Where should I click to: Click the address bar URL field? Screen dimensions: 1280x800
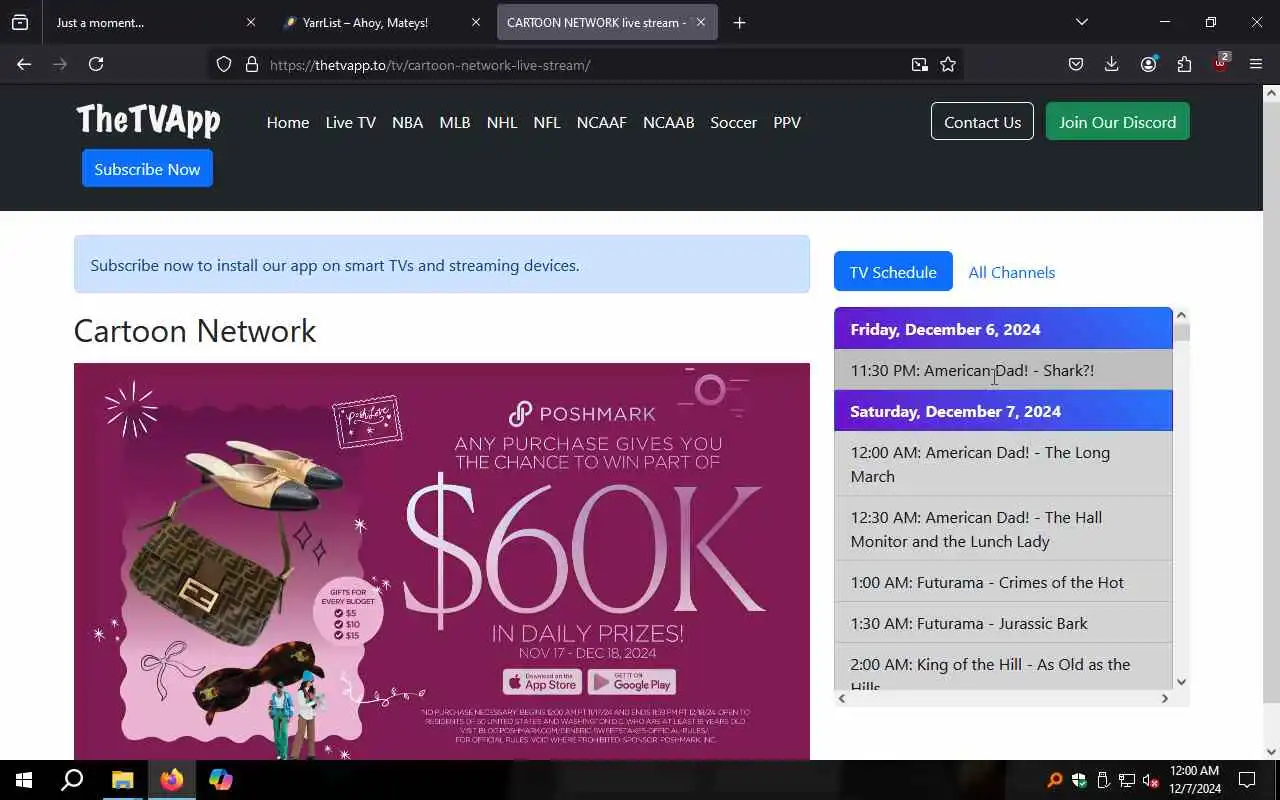pyautogui.click(x=585, y=65)
